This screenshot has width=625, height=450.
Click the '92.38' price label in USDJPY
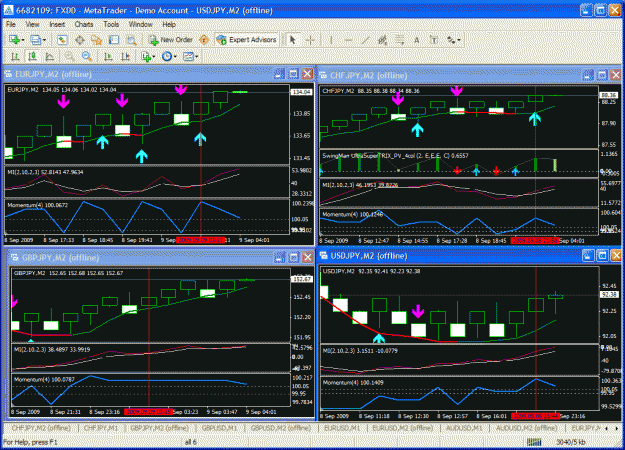click(609, 295)
